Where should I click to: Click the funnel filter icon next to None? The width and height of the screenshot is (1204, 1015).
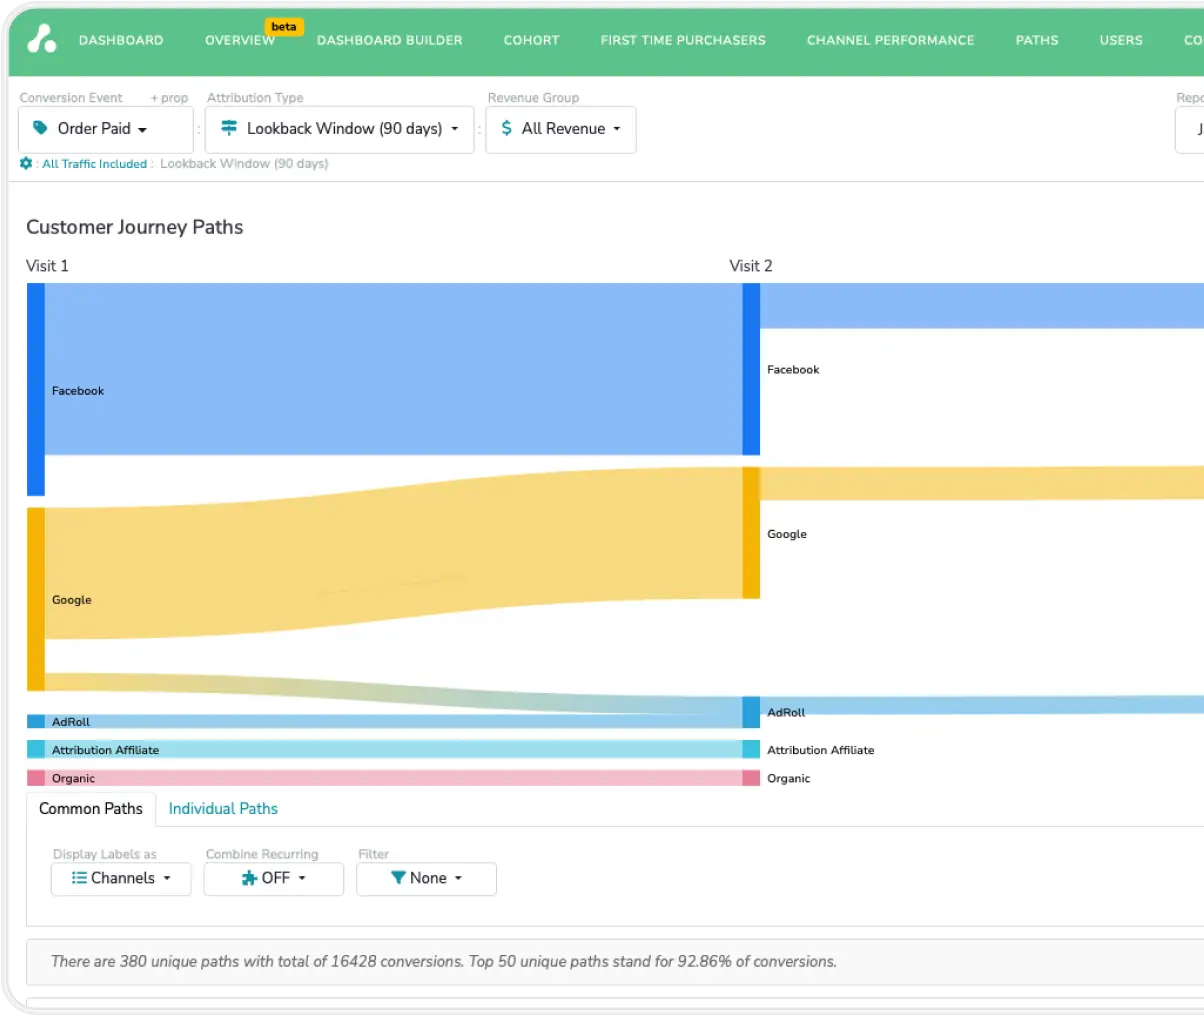[x=398, y=878]
